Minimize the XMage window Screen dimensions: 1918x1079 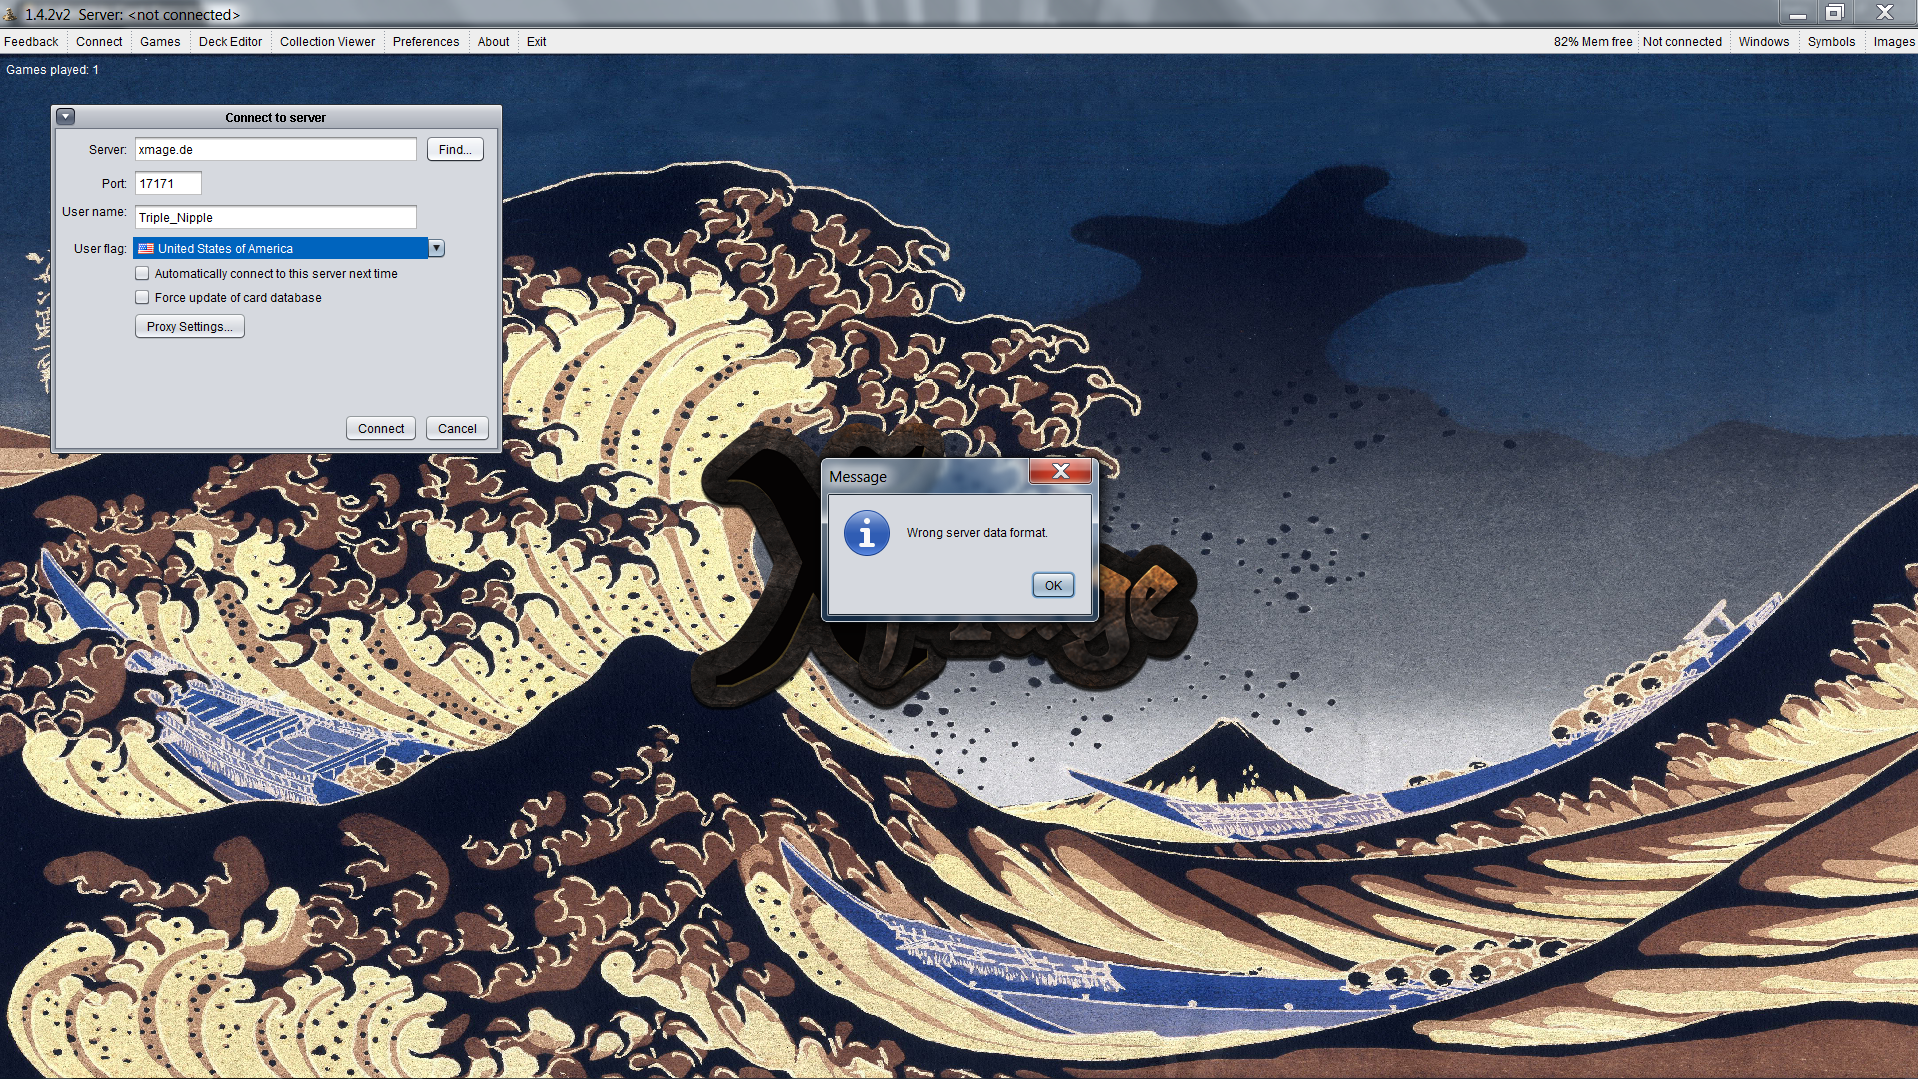tap(1797, 13)
